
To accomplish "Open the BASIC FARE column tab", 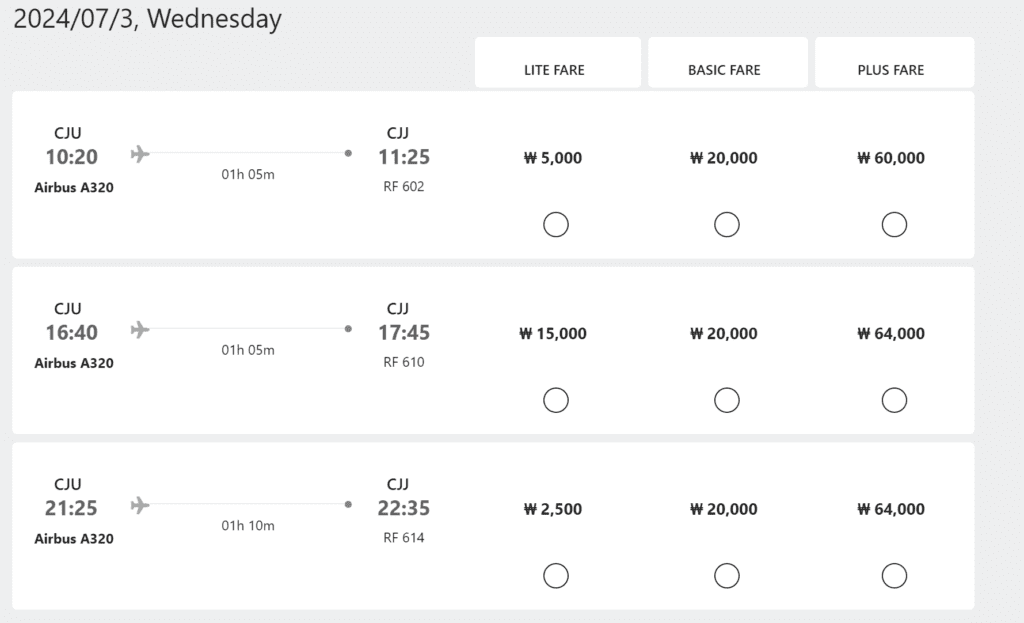I will [x=726, y=65].
